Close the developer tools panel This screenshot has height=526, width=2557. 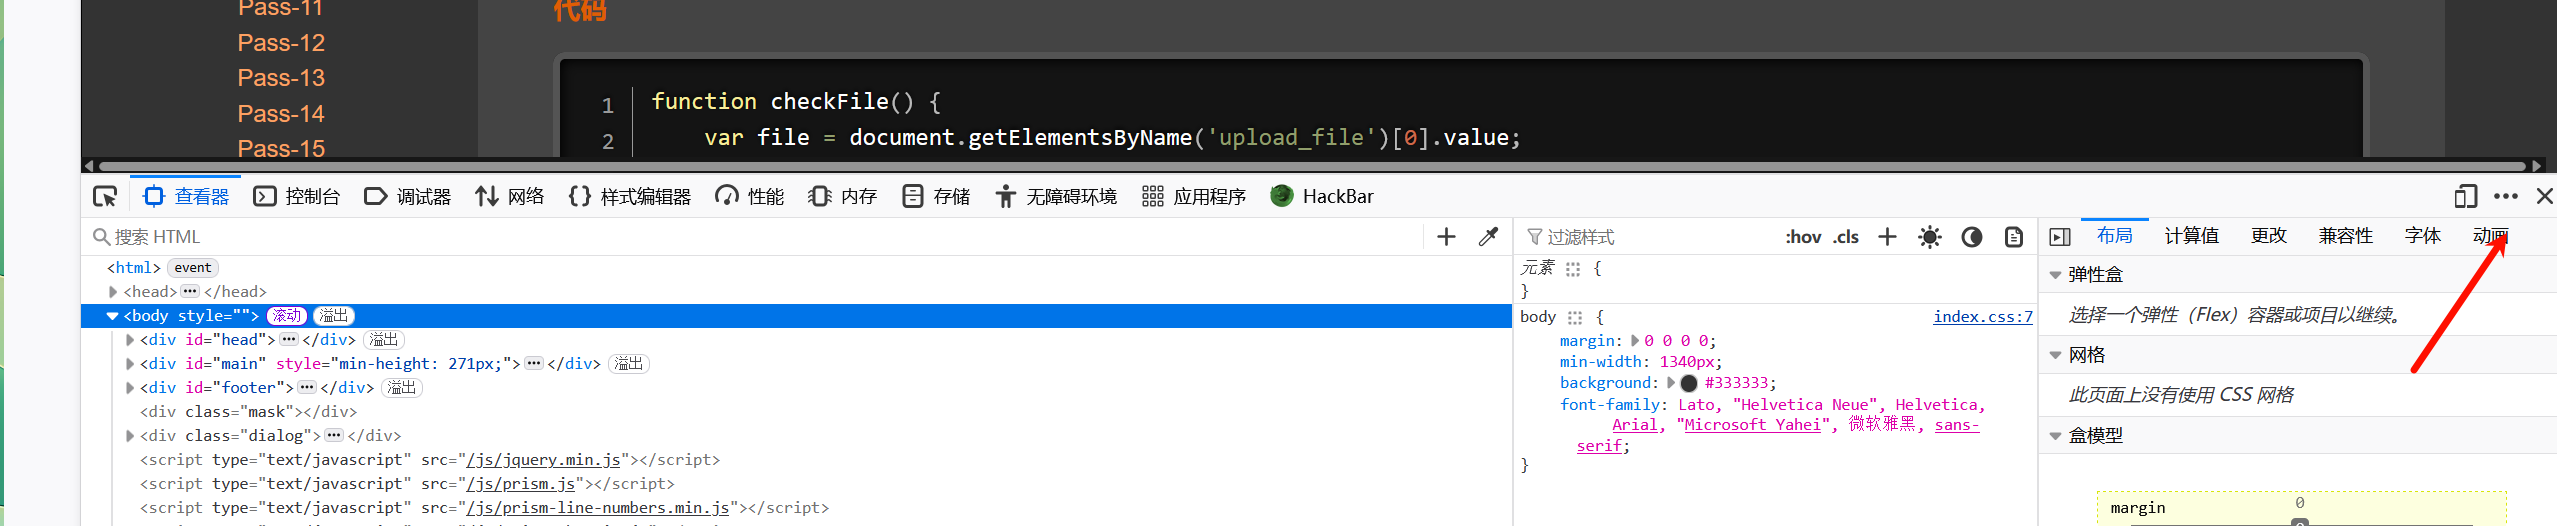2544,196
